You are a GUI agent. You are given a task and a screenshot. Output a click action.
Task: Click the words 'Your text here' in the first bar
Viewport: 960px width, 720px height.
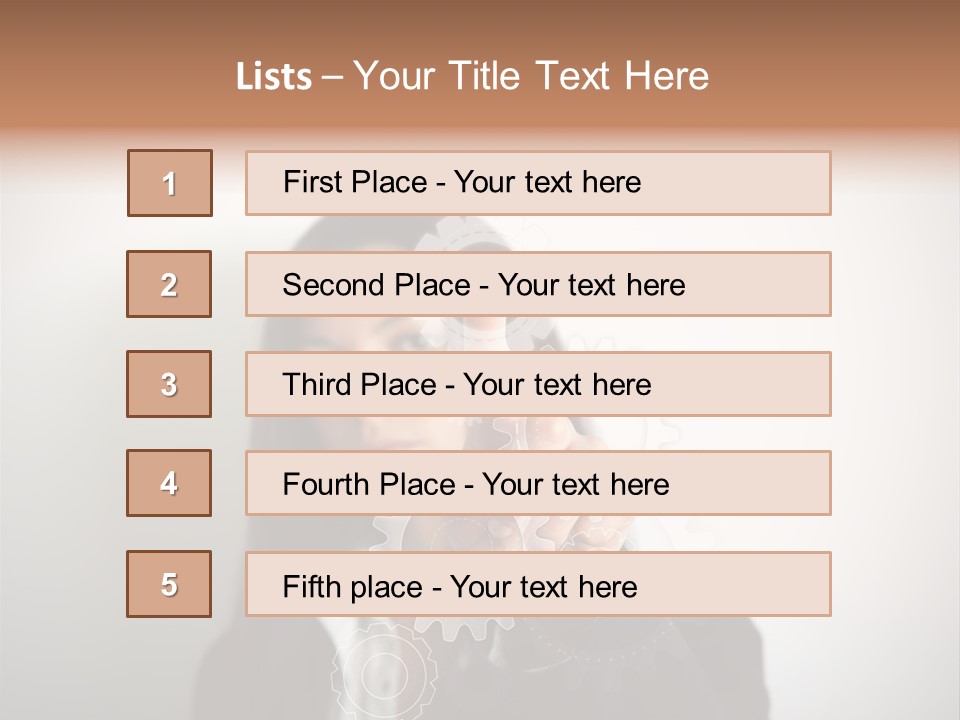pos(547,182)
